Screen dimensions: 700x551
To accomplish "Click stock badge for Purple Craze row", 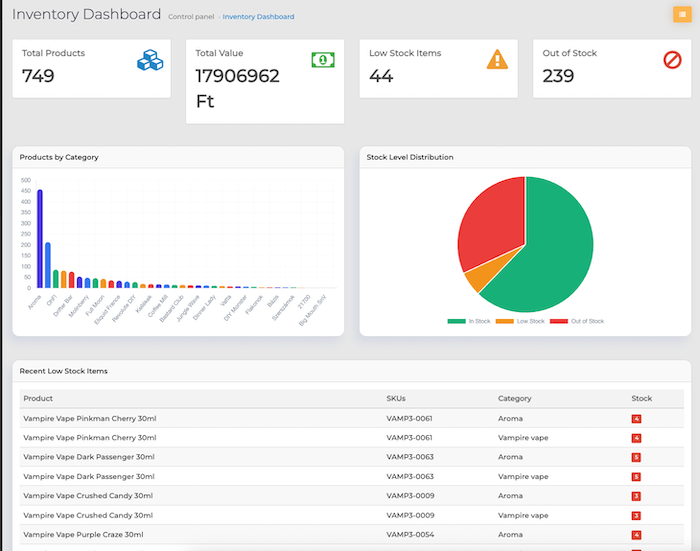I will point(636,534).
